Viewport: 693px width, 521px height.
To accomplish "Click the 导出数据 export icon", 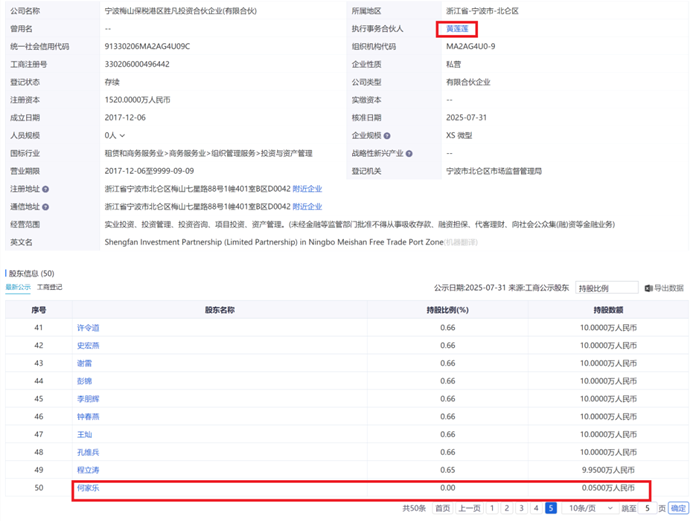I will tap(649, 288).
